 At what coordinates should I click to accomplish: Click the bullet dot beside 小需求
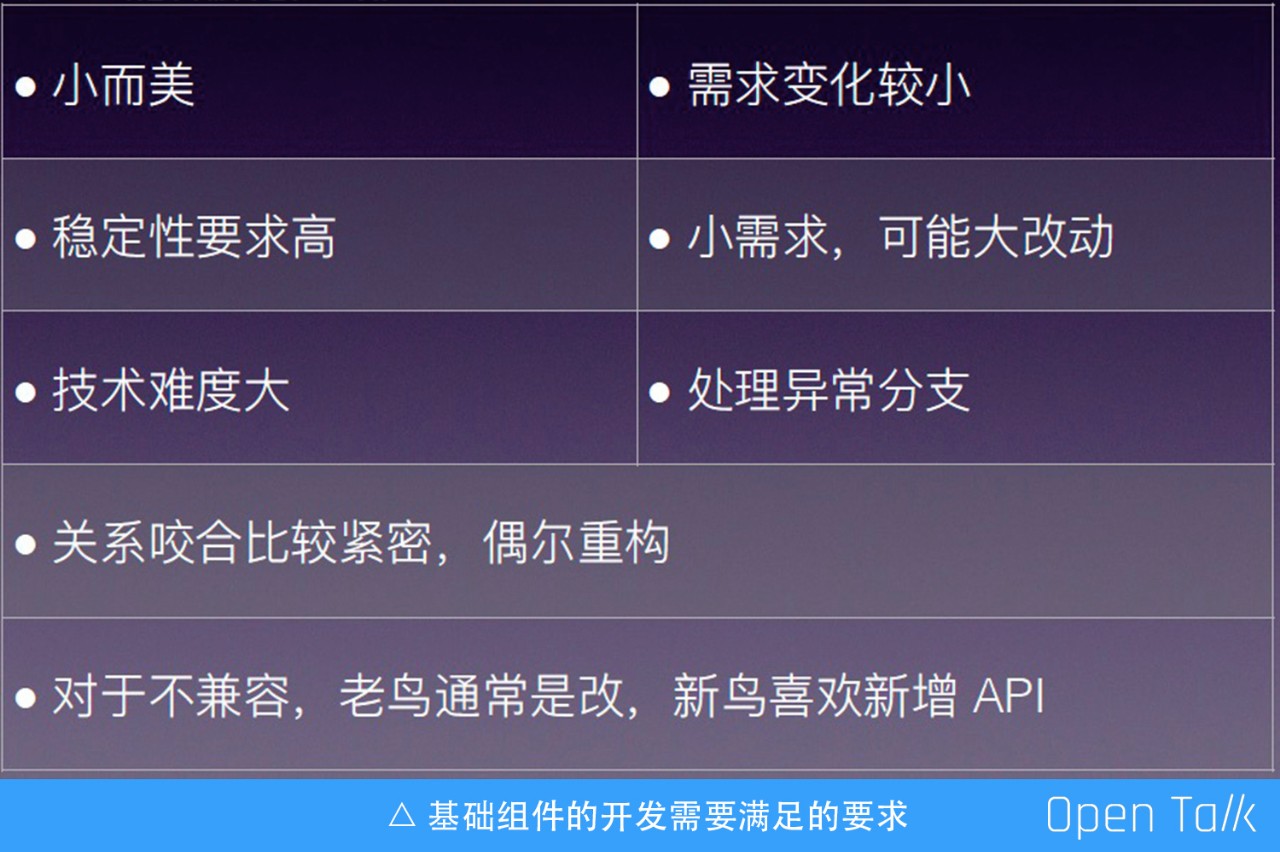pyautogui.click(x=659, y=240)
